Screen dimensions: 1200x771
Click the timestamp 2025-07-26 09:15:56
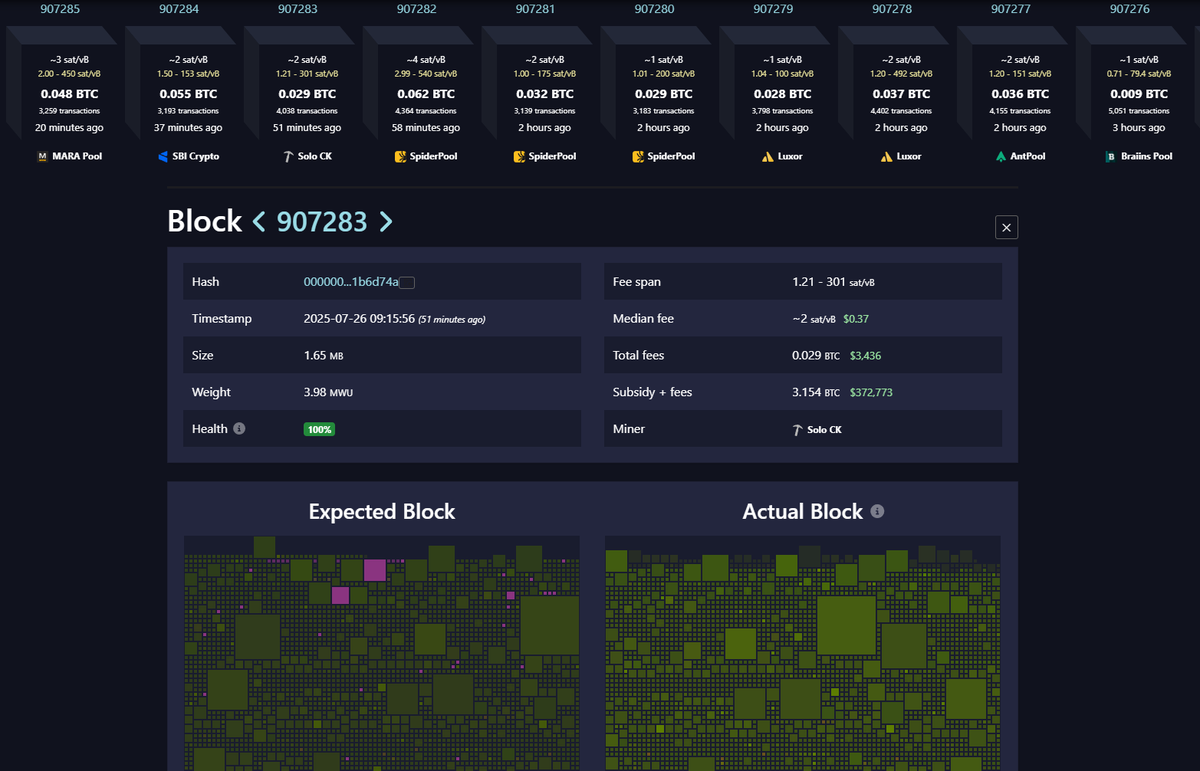pyautogui.click(x=359, y=319)
